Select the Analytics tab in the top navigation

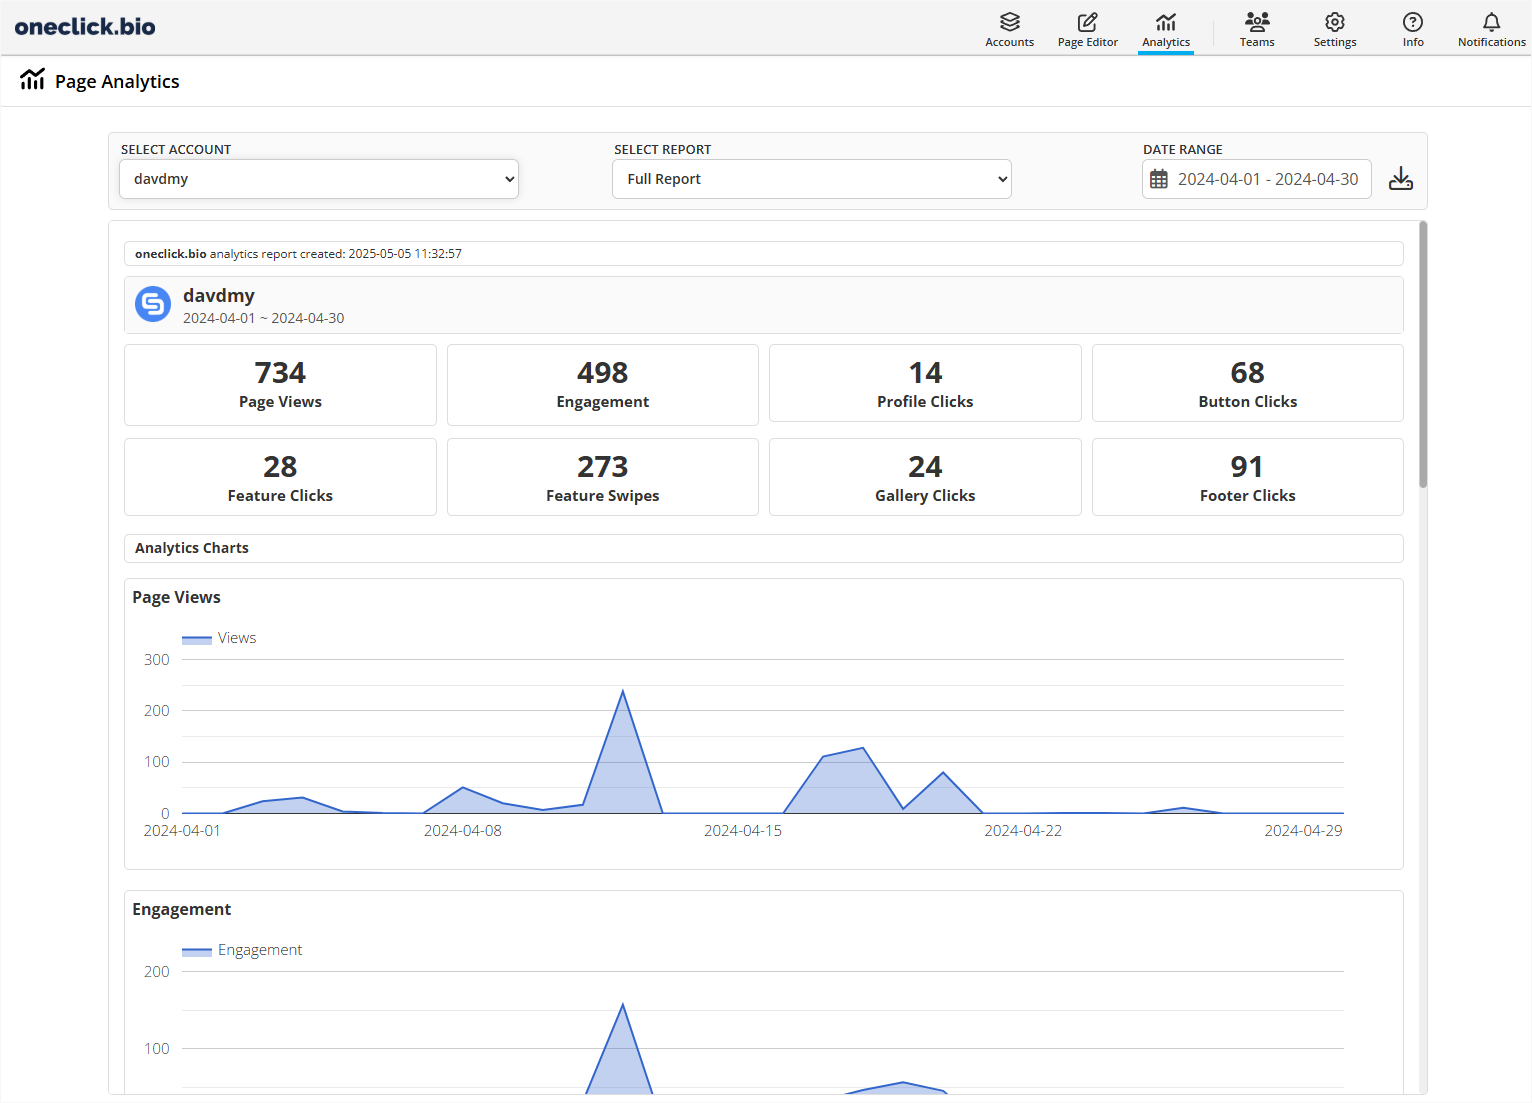point(1166,29)
